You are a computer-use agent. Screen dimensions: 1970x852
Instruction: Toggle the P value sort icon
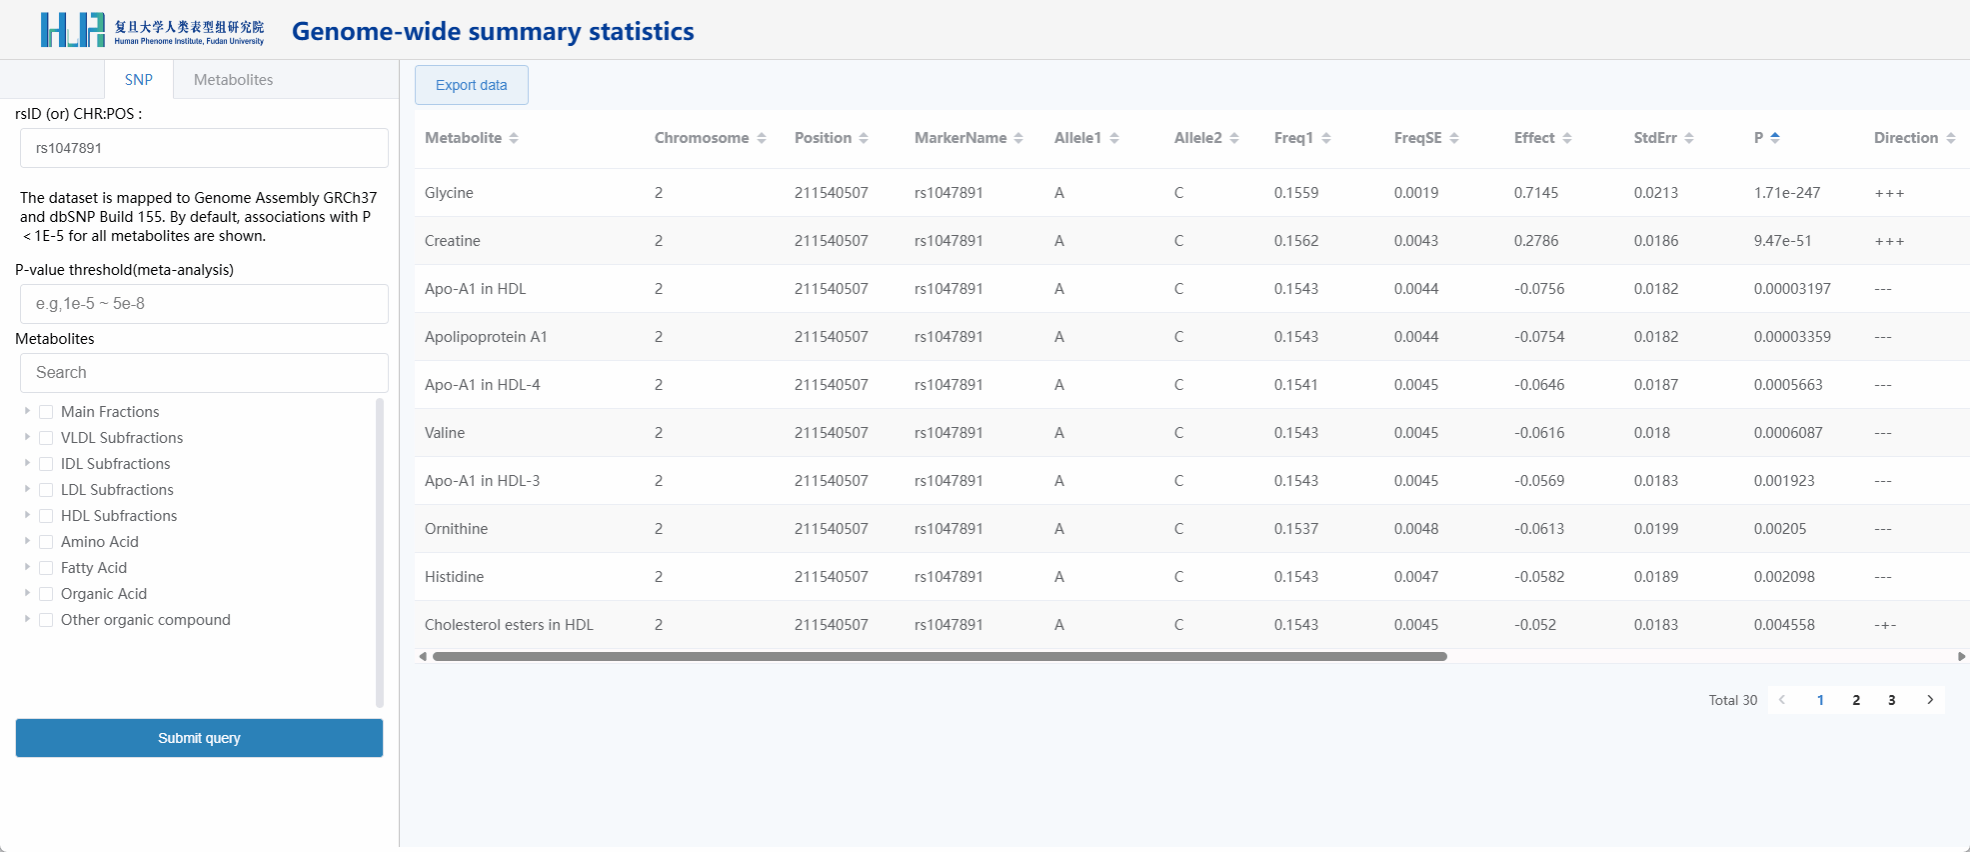(1775, 138)
